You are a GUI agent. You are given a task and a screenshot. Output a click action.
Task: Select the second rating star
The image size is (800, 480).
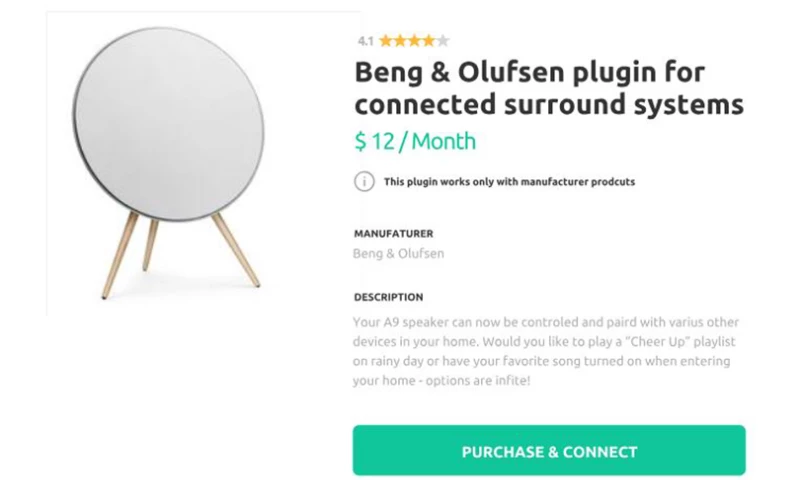pos(399,41)
